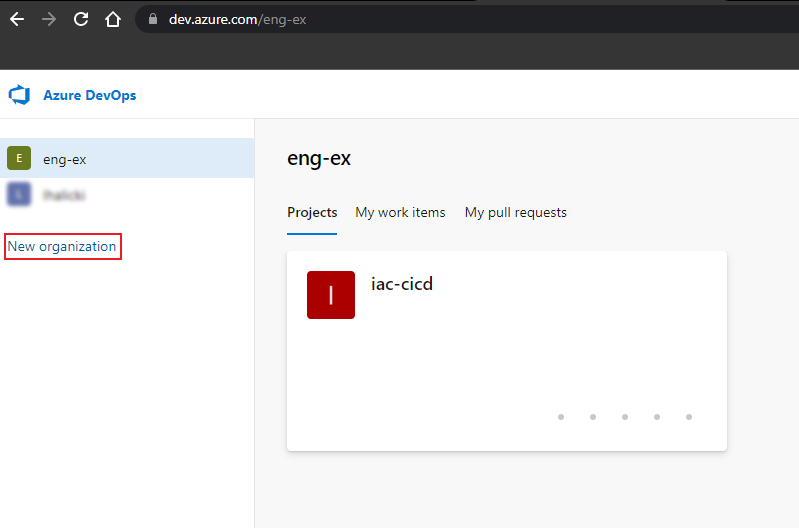
Task: Go back using the browser back arrow
Action: 17,19
